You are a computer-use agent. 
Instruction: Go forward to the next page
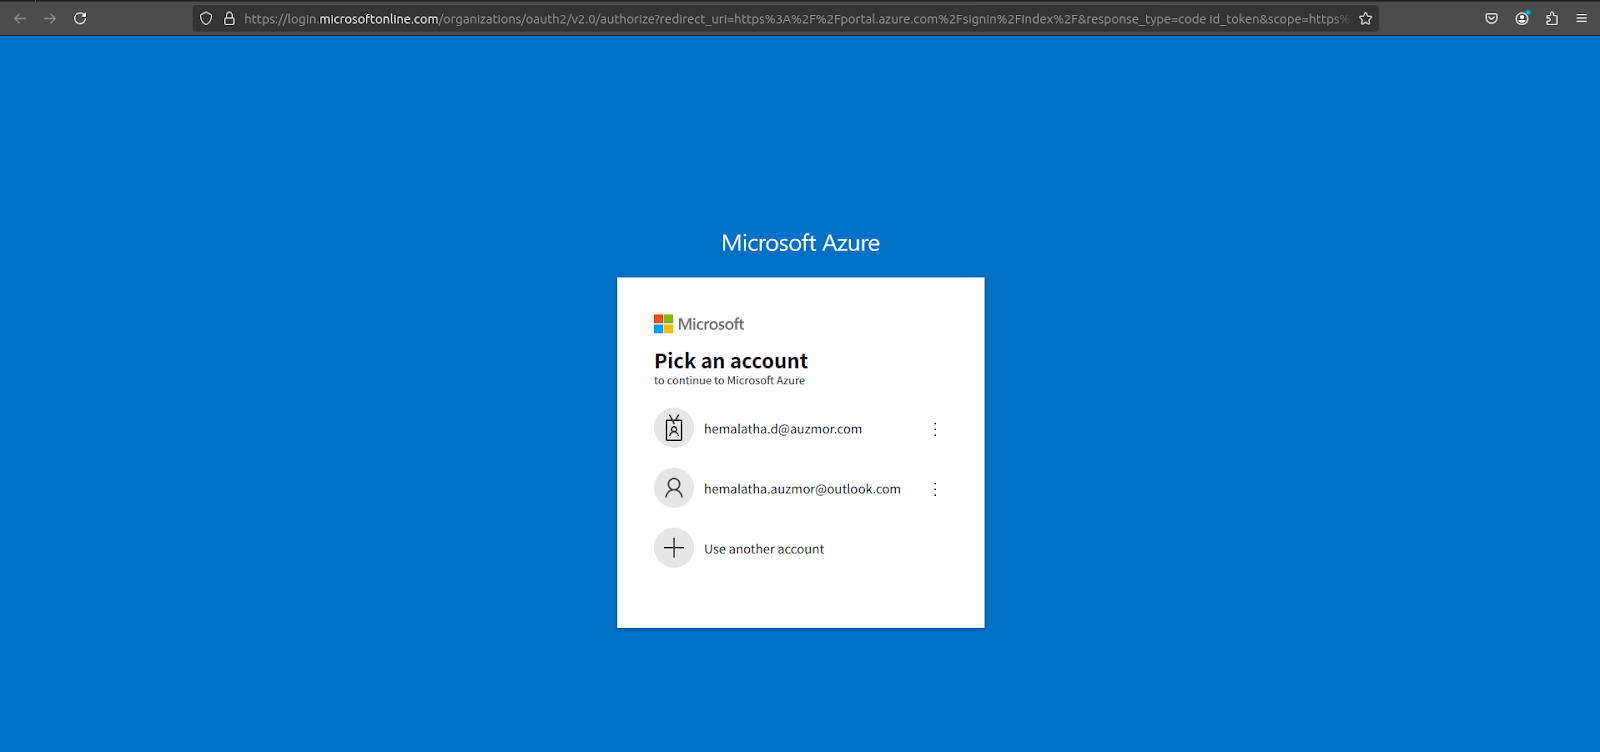tap(50, 18)
